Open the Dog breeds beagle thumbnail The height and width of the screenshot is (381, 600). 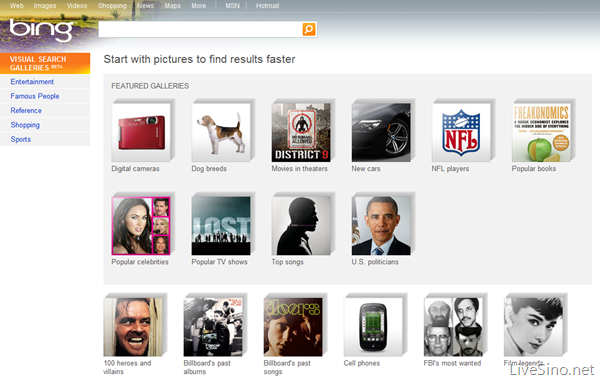(x=222, y=131)
